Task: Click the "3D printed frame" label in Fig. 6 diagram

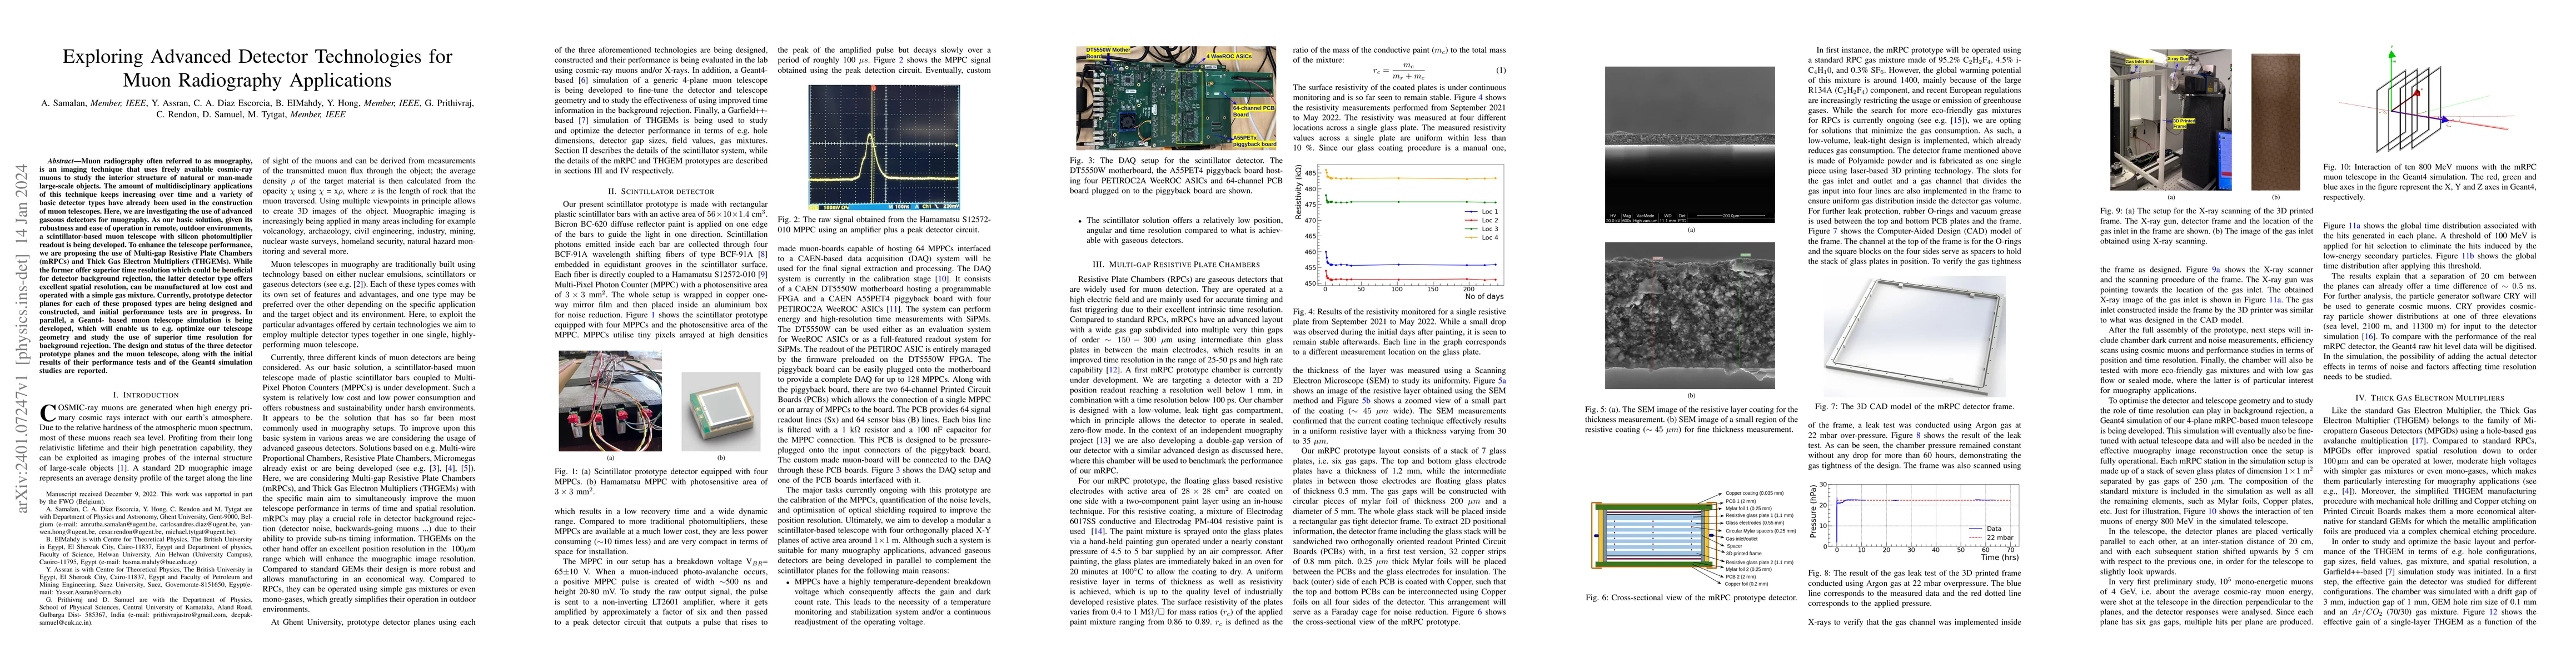Action: coord(1744,554)
